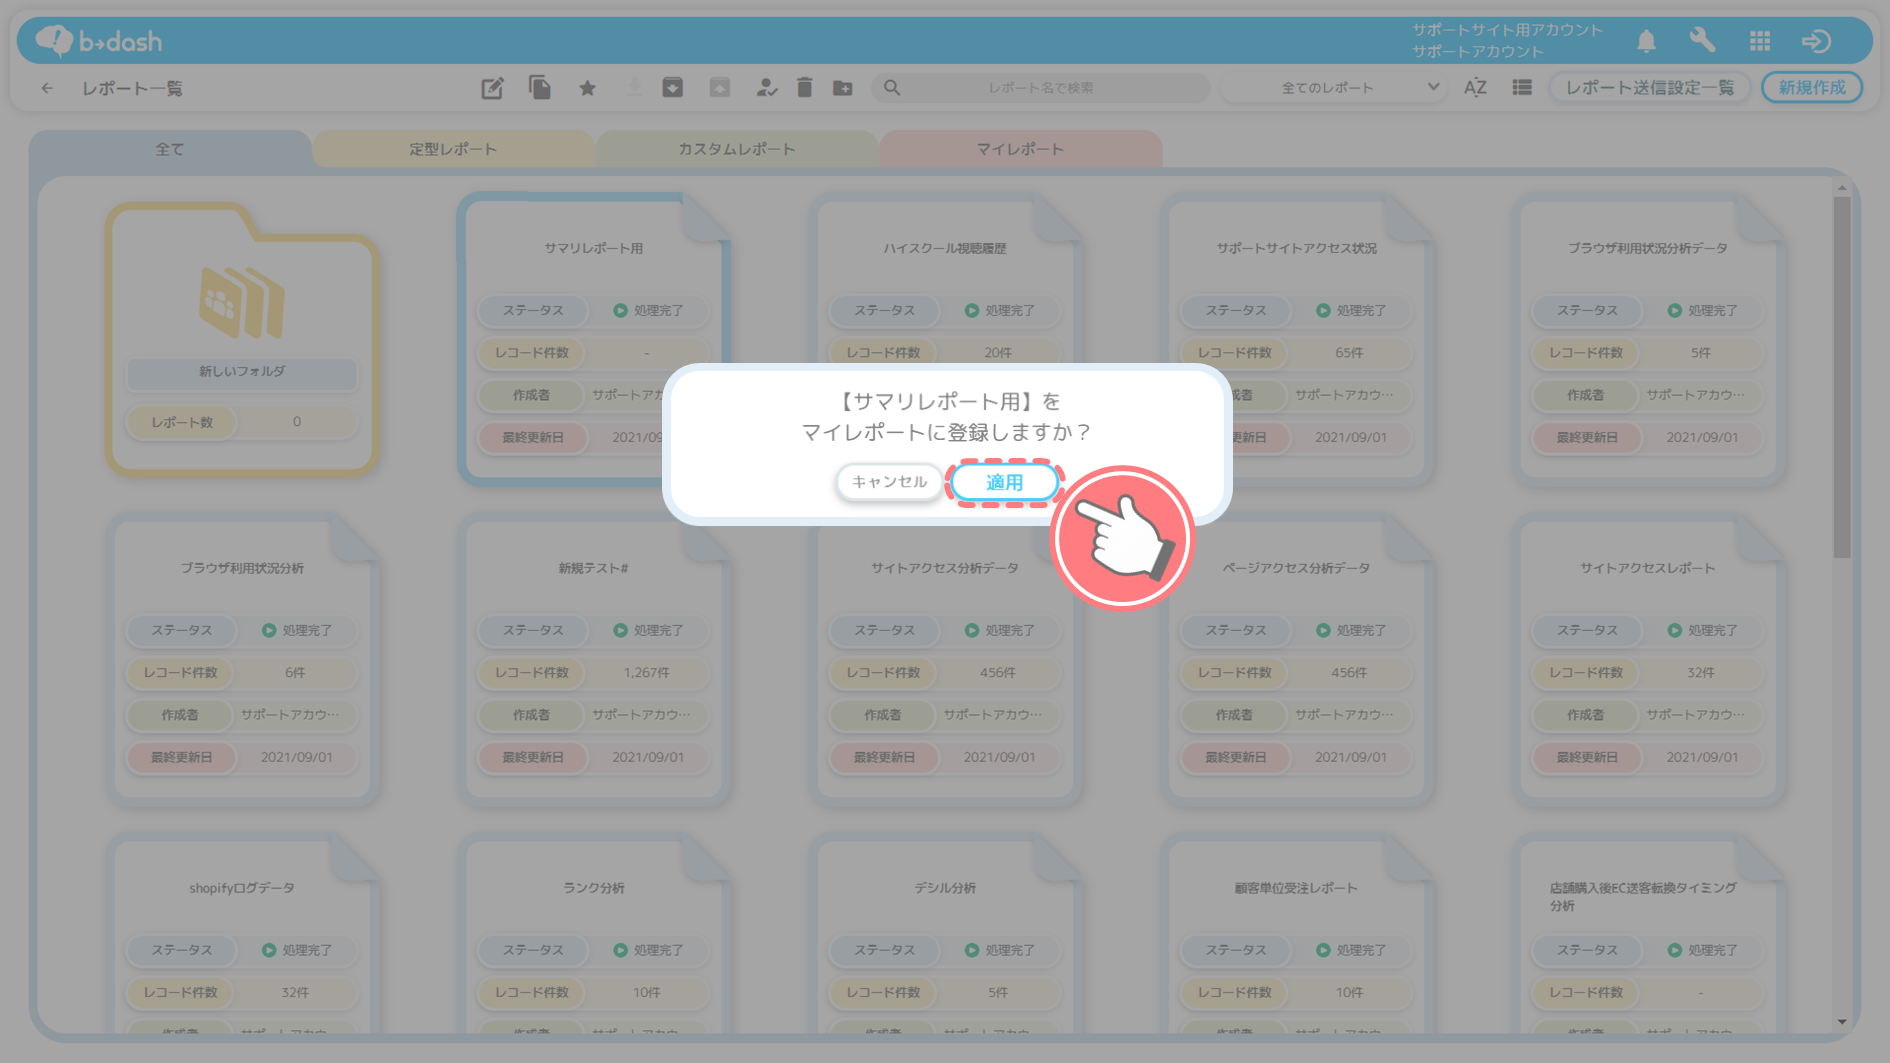
Task: Open the notifications bell icon
Action: [x=1646, y=41]
